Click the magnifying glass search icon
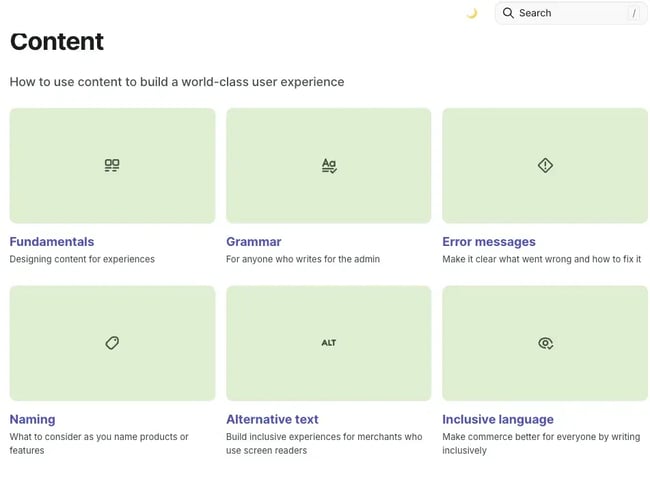 [x=508, y=13]
